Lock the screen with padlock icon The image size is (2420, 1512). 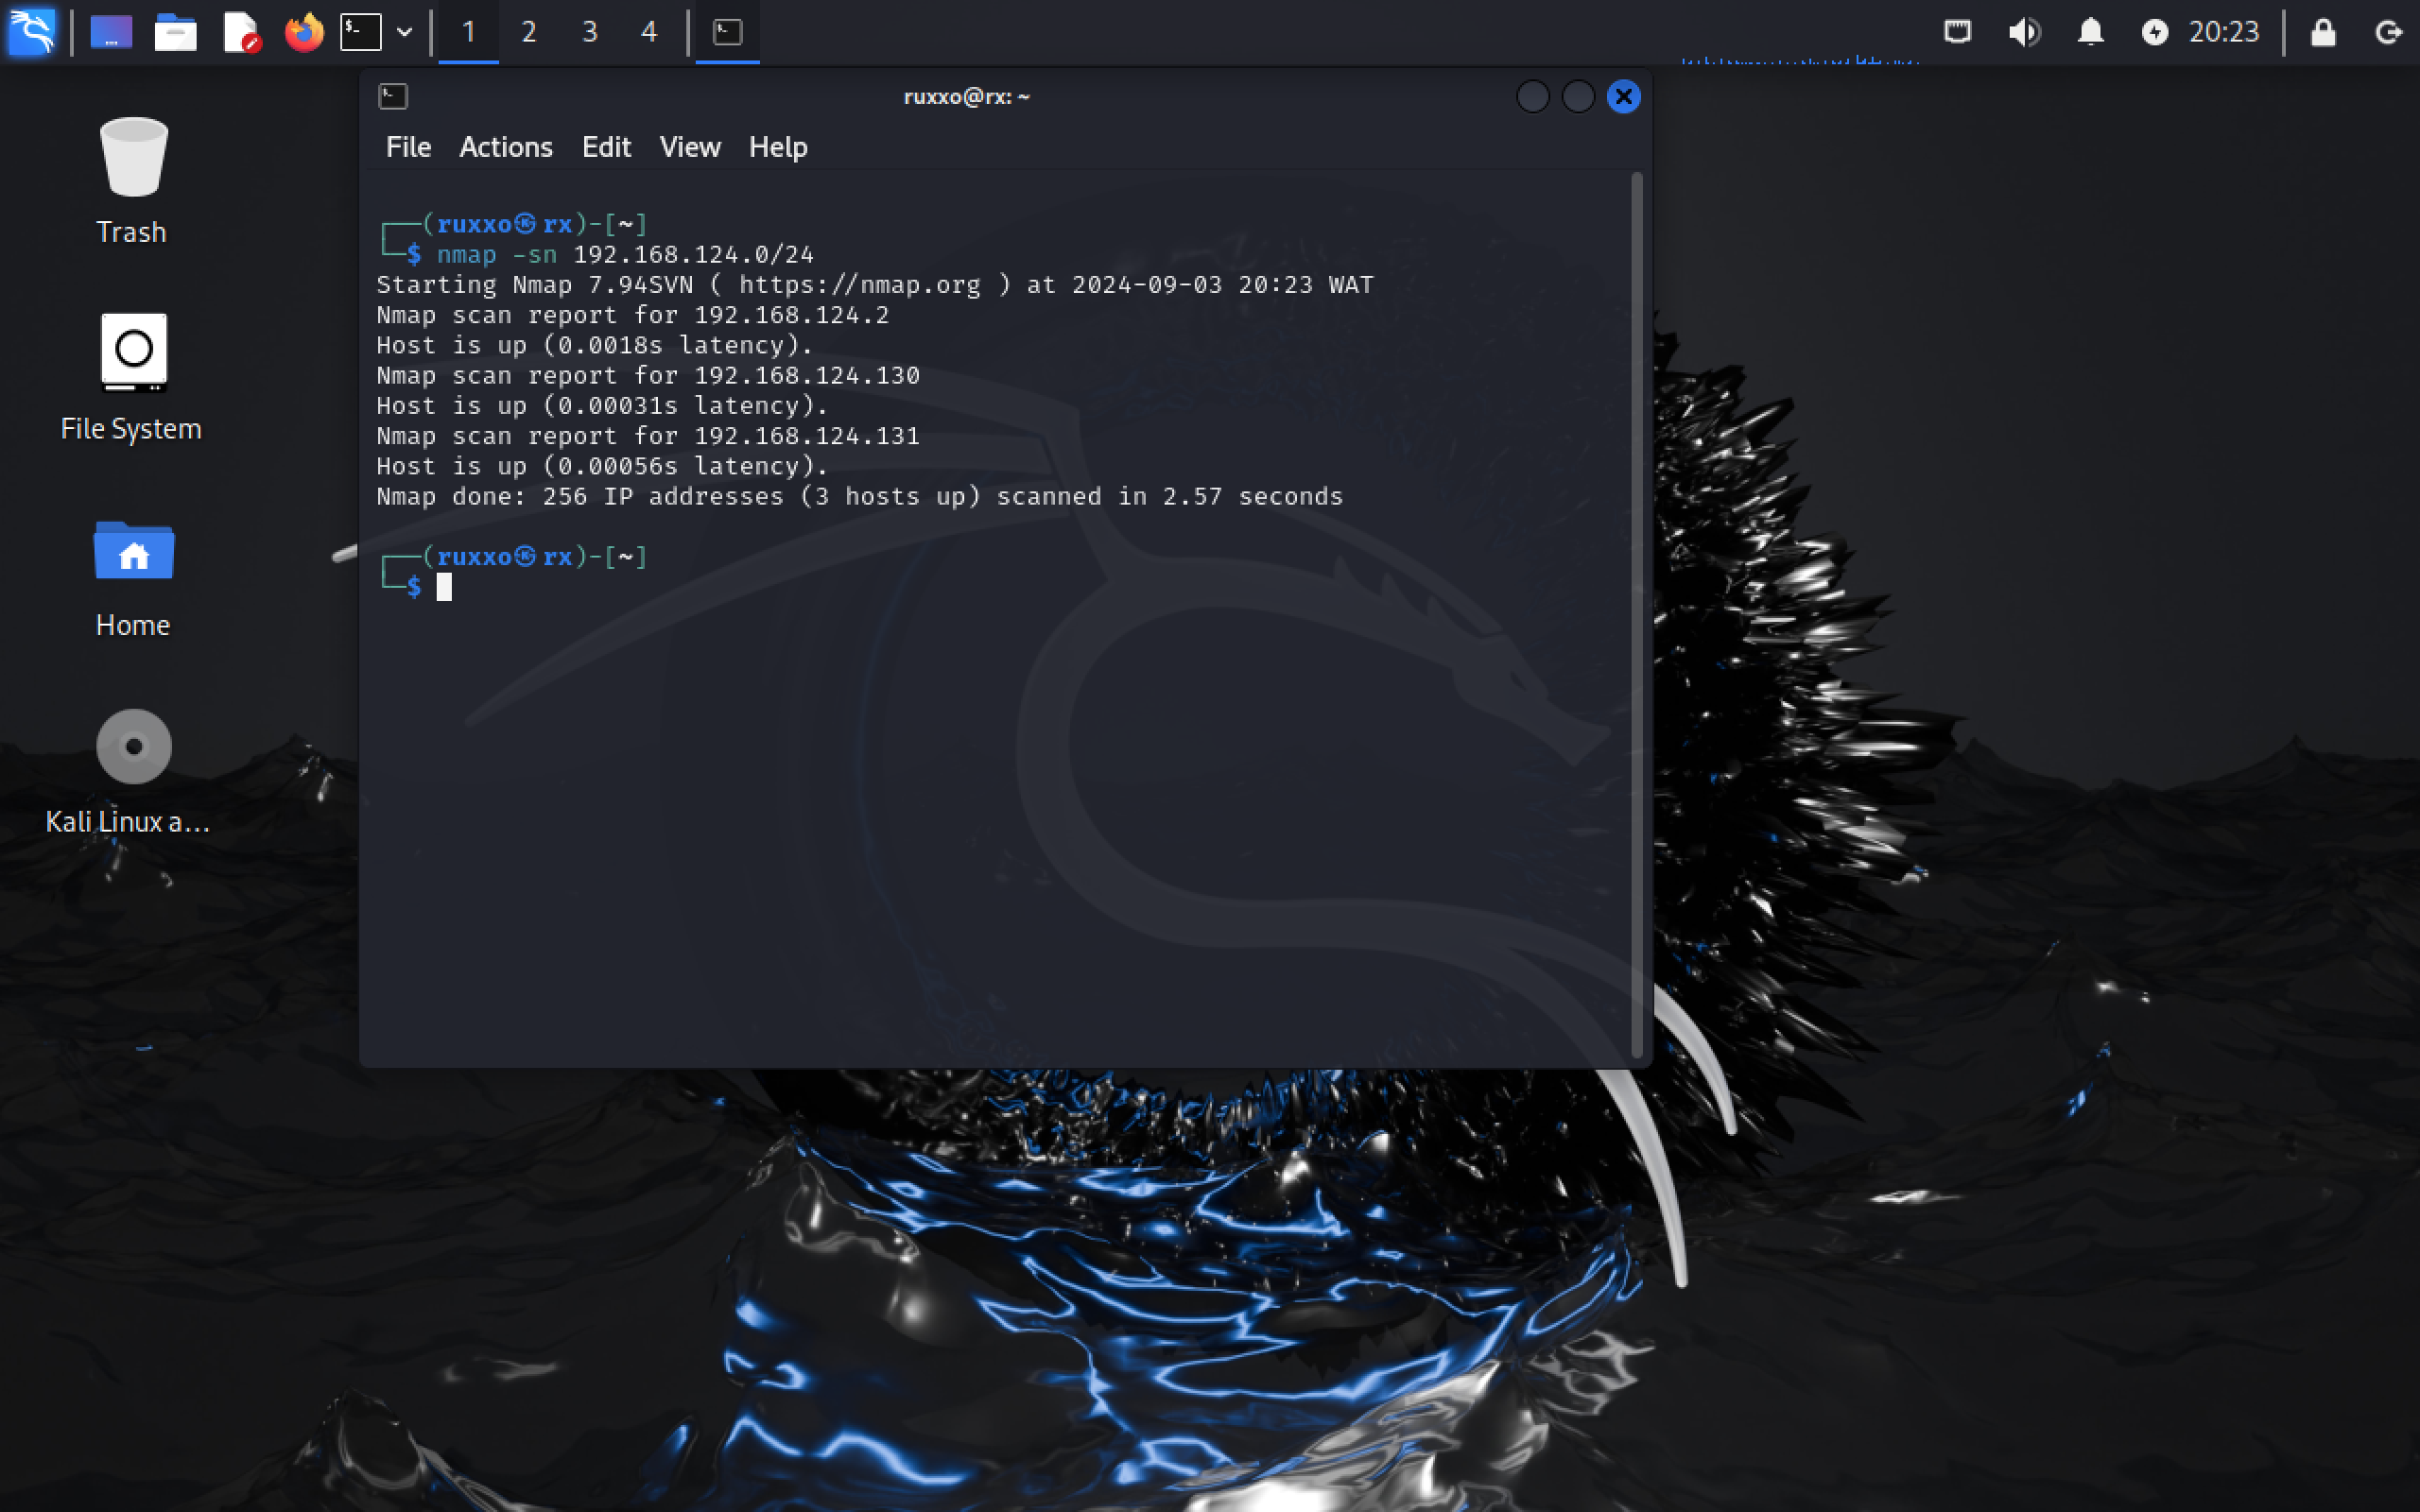click(2322, 32)
